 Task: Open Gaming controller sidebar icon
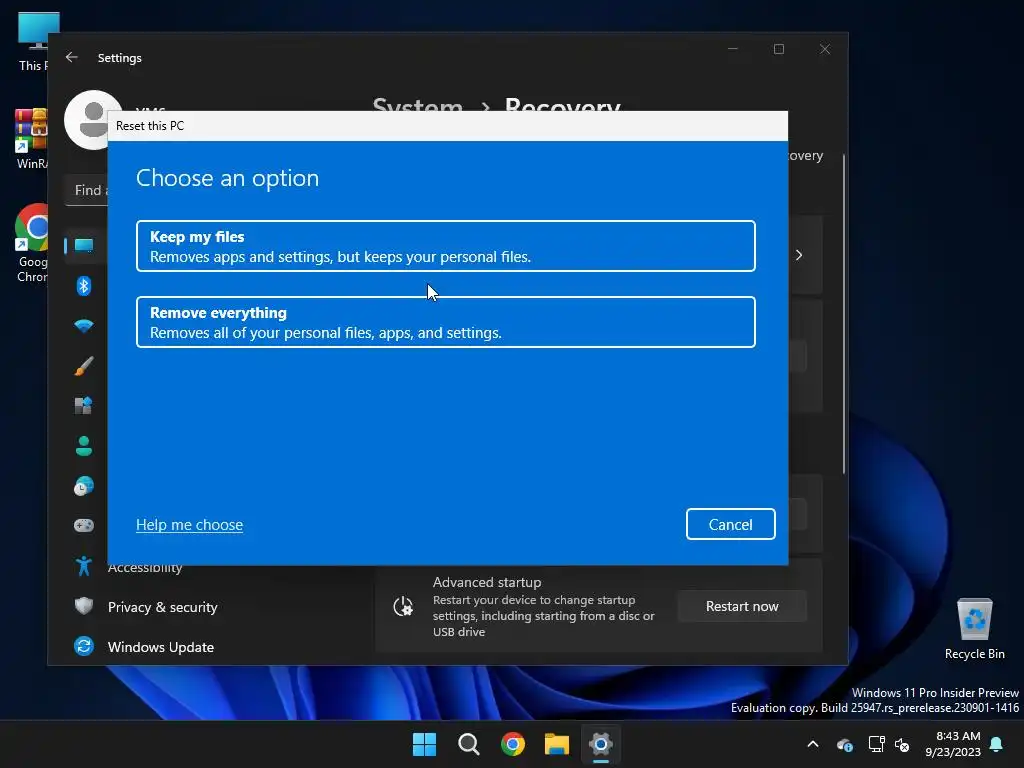coord(84,526)
